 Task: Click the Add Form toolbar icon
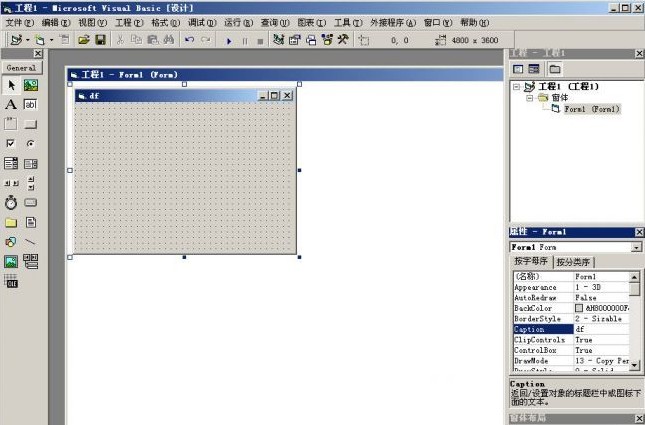click(x=40, y=40)
